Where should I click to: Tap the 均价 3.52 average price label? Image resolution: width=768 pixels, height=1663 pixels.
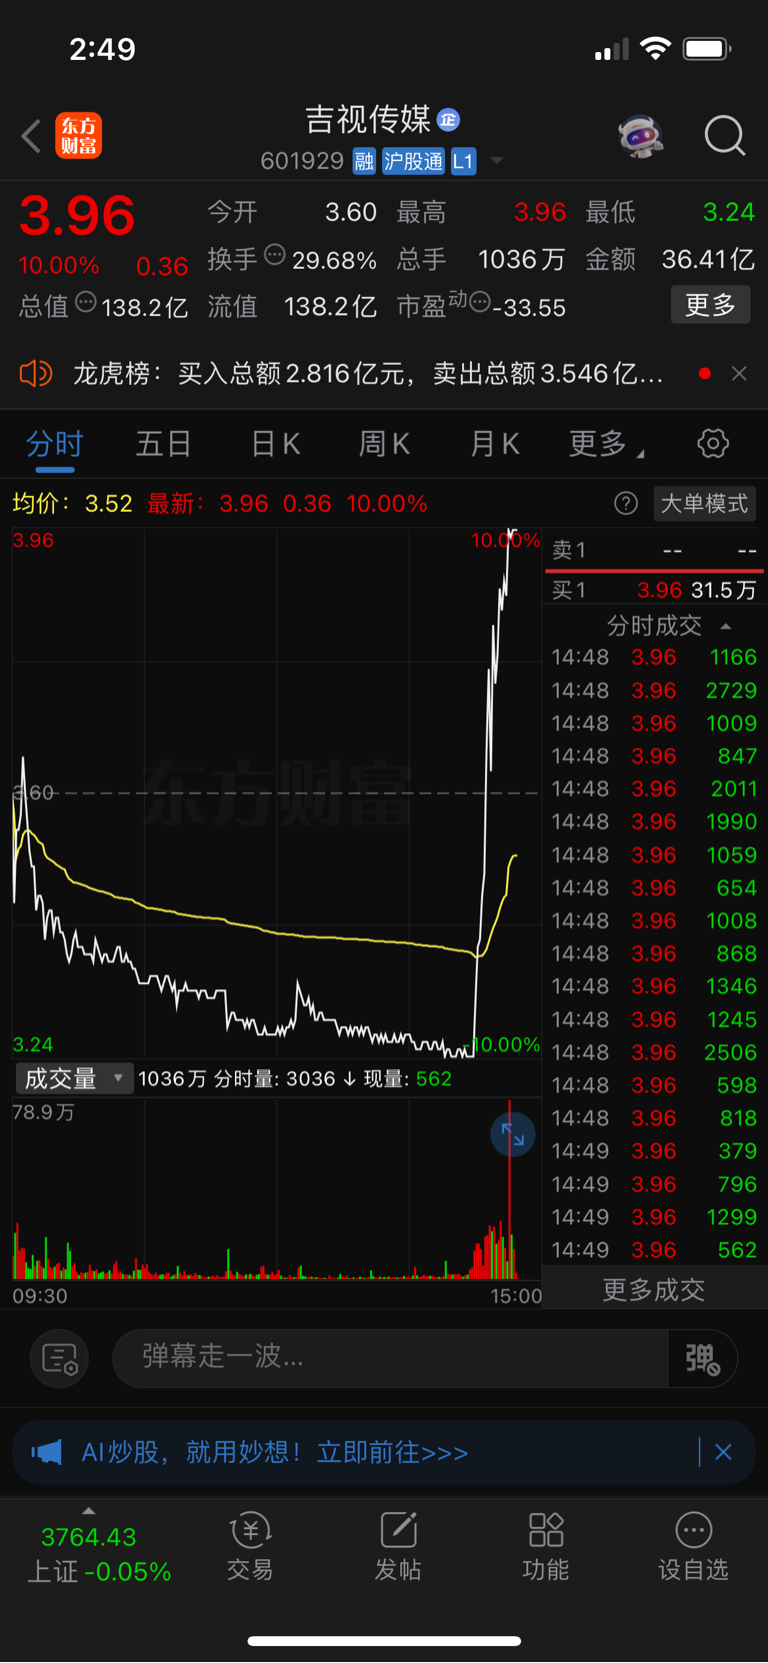72,503
